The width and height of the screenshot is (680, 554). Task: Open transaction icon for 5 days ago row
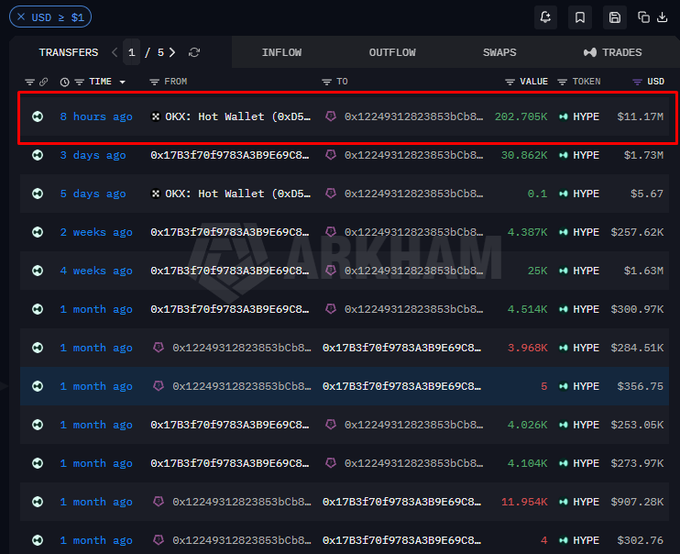pyautogui.click(x=38, y=193)
